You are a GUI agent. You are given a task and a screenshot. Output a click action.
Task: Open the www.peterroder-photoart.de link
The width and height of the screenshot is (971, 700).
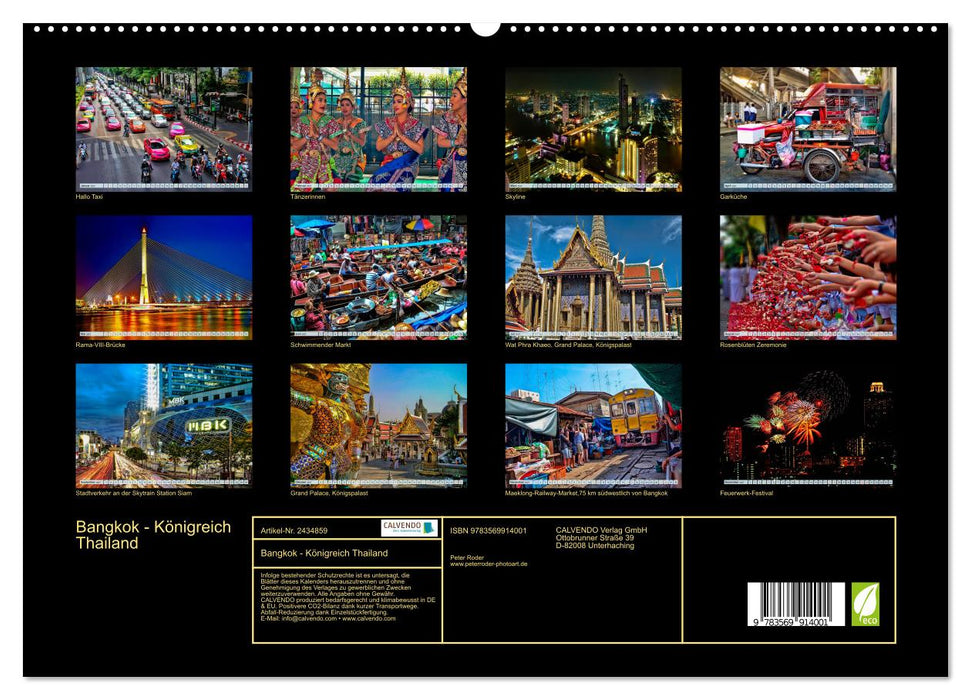(x=489, y=564)
